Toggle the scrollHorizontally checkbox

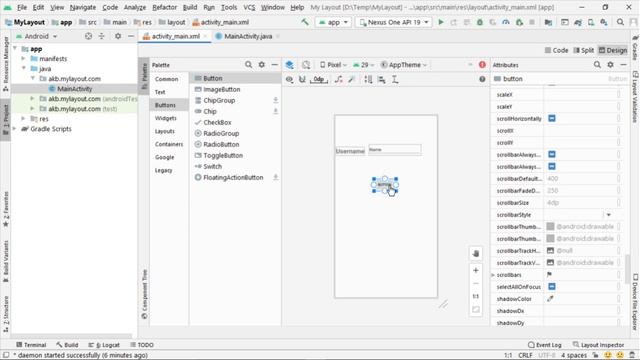pos(552,118)
